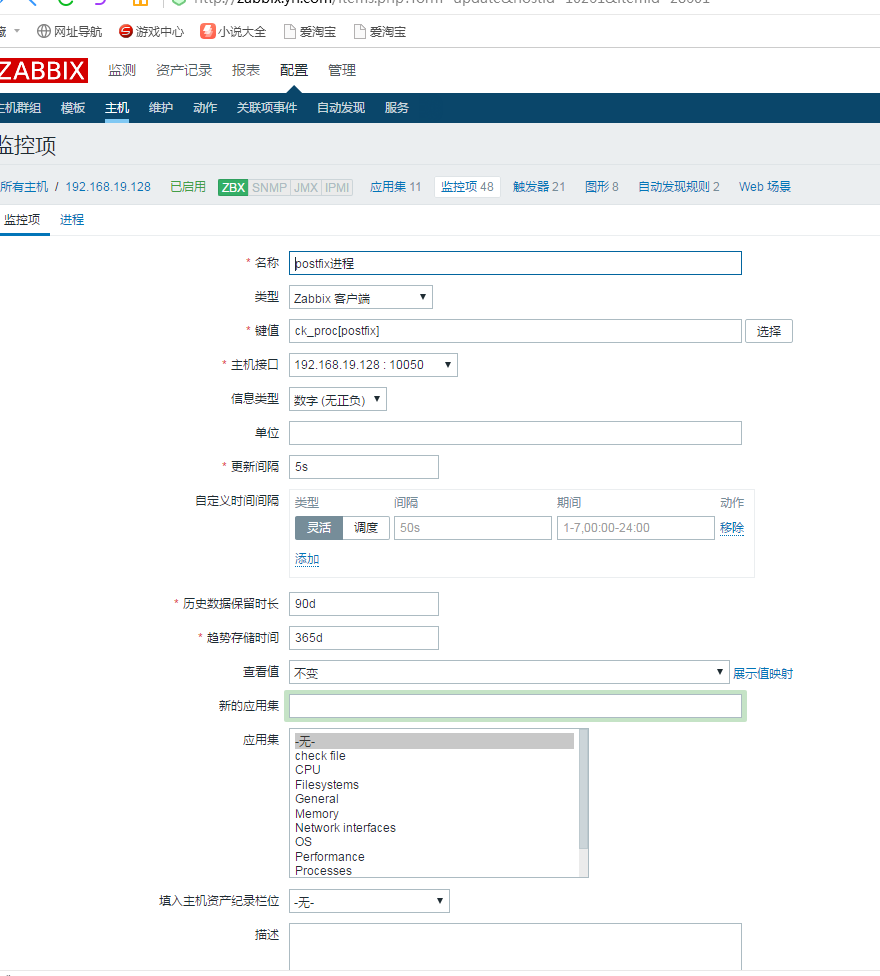
Task: Click the SNMP availability badge
Action: pyautogui.click(x=269, y=187)
